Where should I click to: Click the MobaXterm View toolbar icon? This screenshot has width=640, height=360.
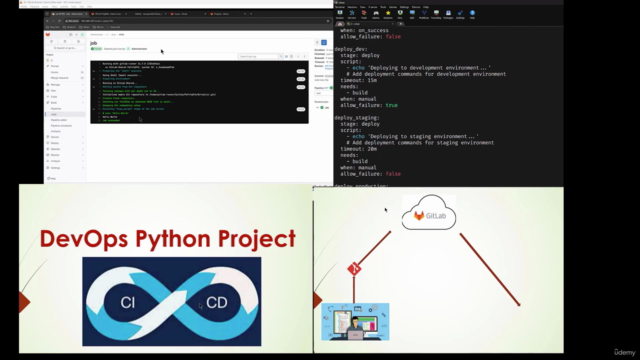[400, 15]
